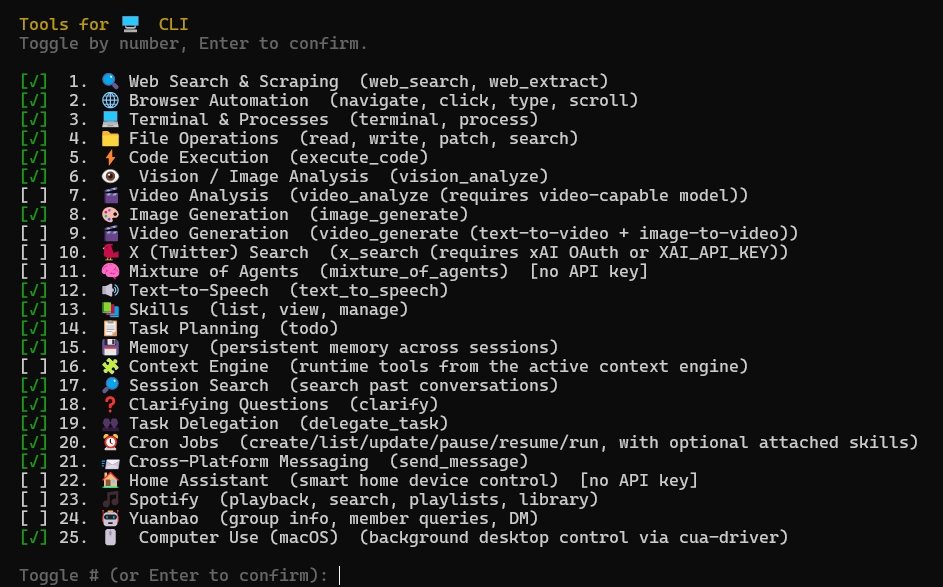Viewport: 943px width, 587px height.
Task: Click the palette icon for Image Generation
Action: pyautogui.click(x=110, y=215)
